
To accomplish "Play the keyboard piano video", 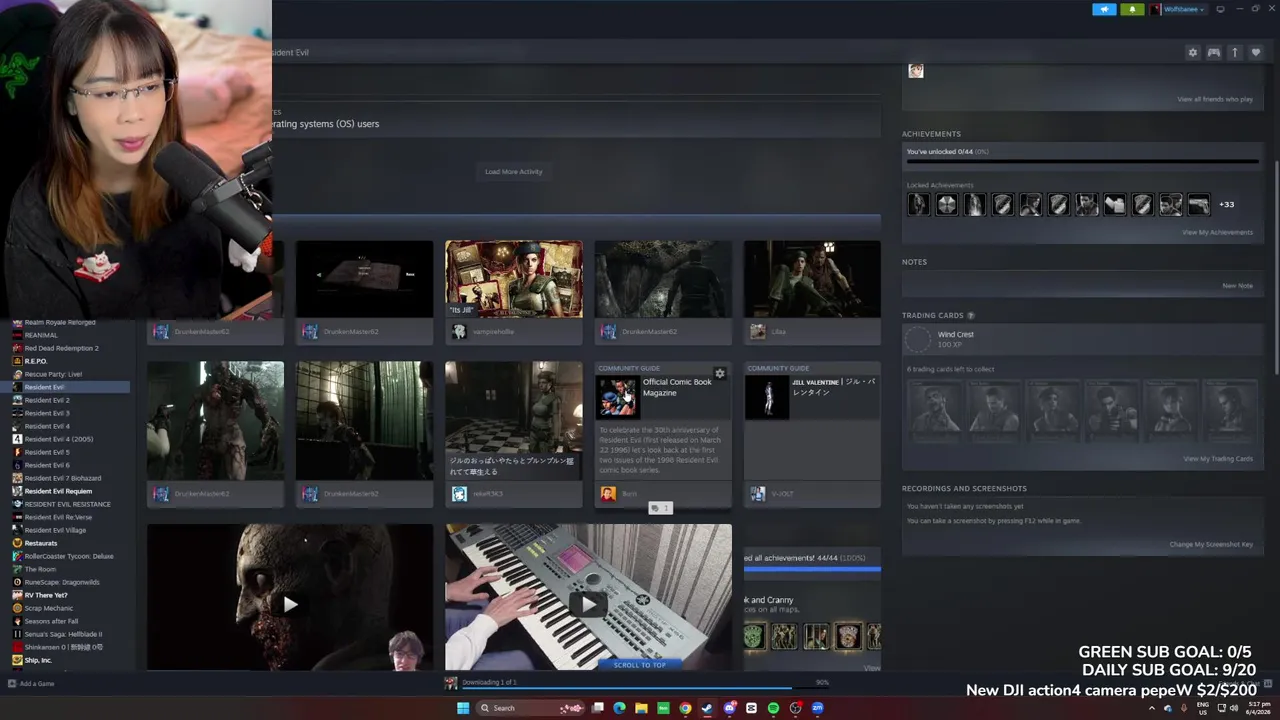I will [x=588, y=604].
